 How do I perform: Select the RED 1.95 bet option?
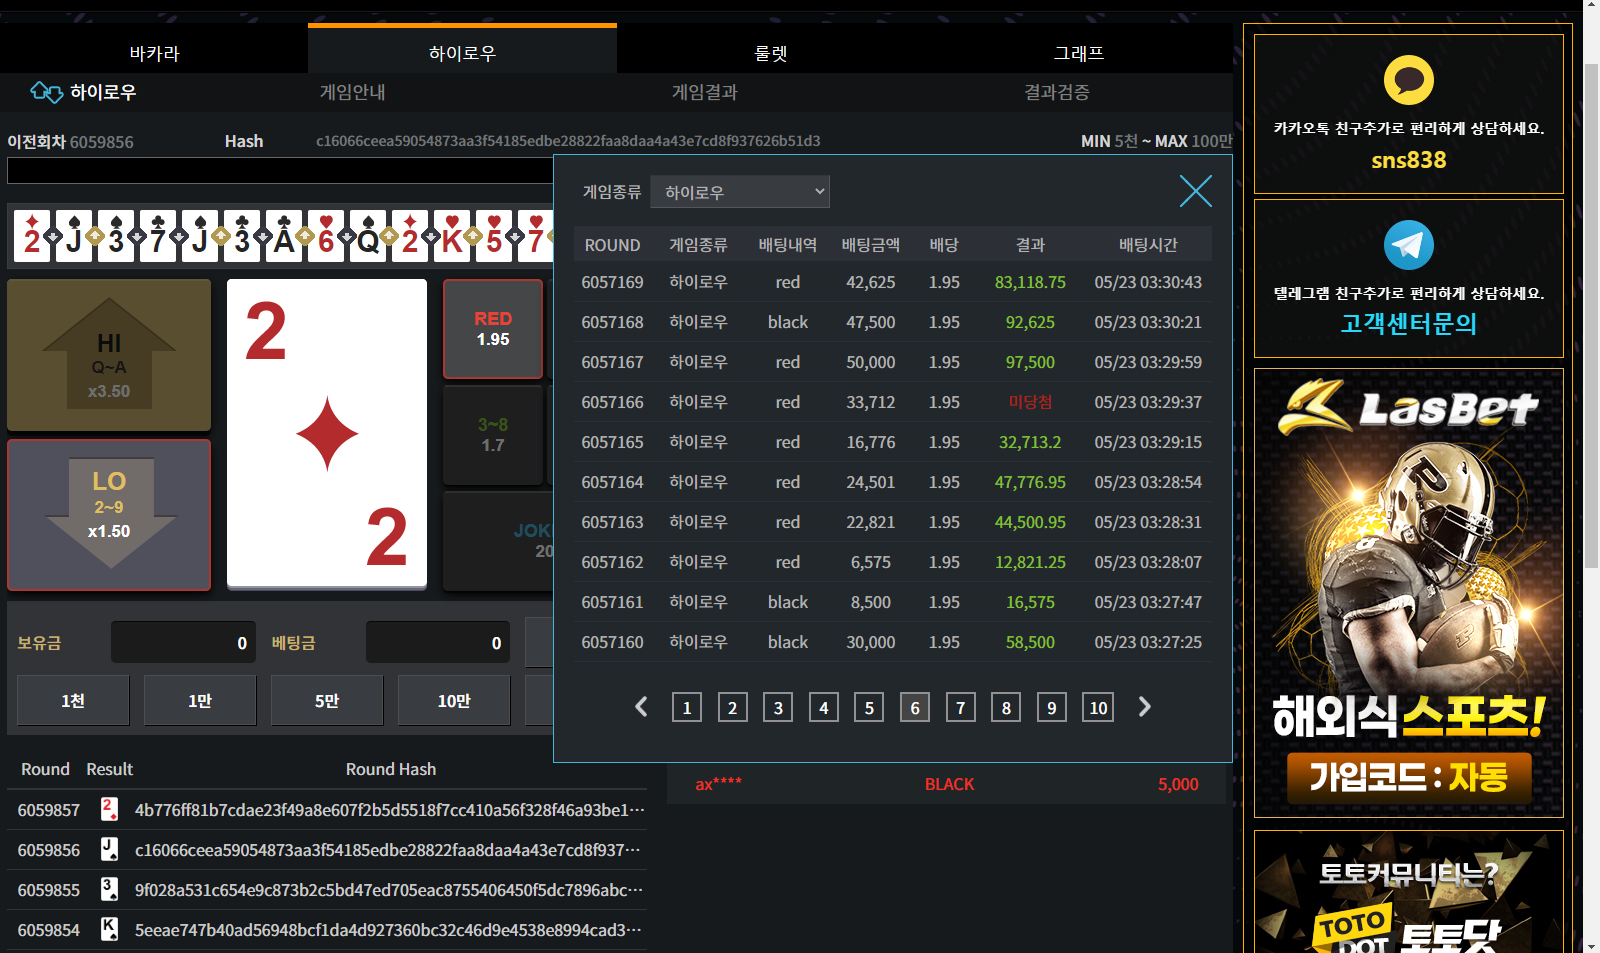pos(493,329)
